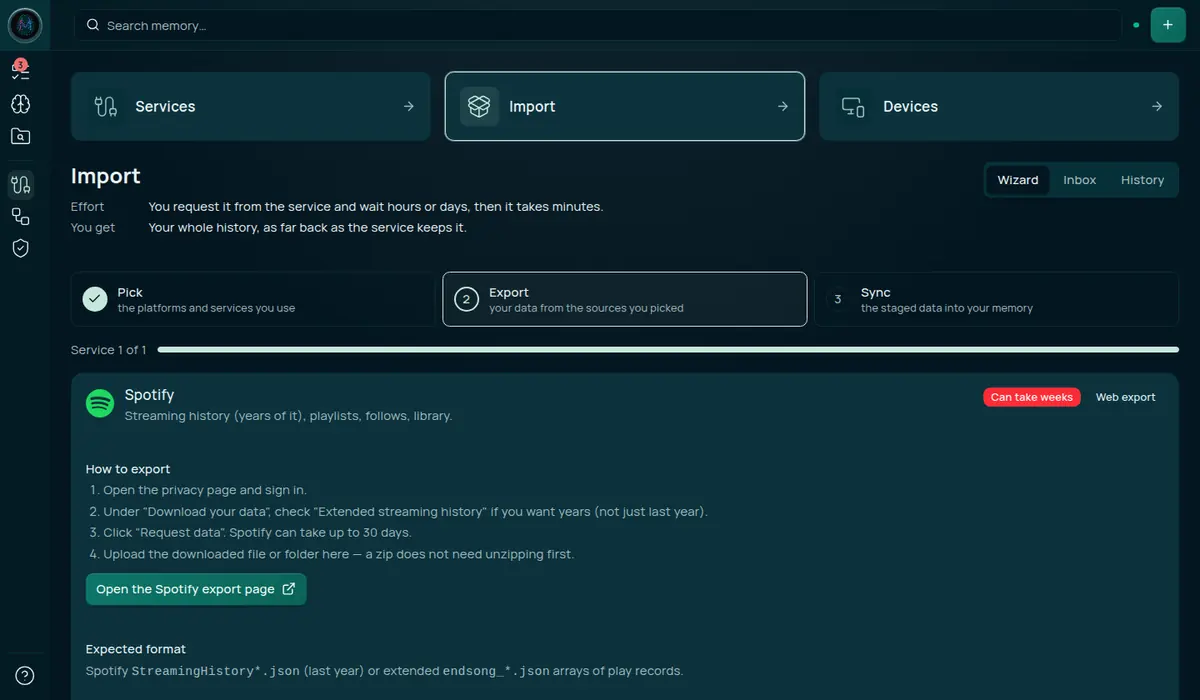
Task: Click the Spotify logo icon
Action: pos(100,403)
